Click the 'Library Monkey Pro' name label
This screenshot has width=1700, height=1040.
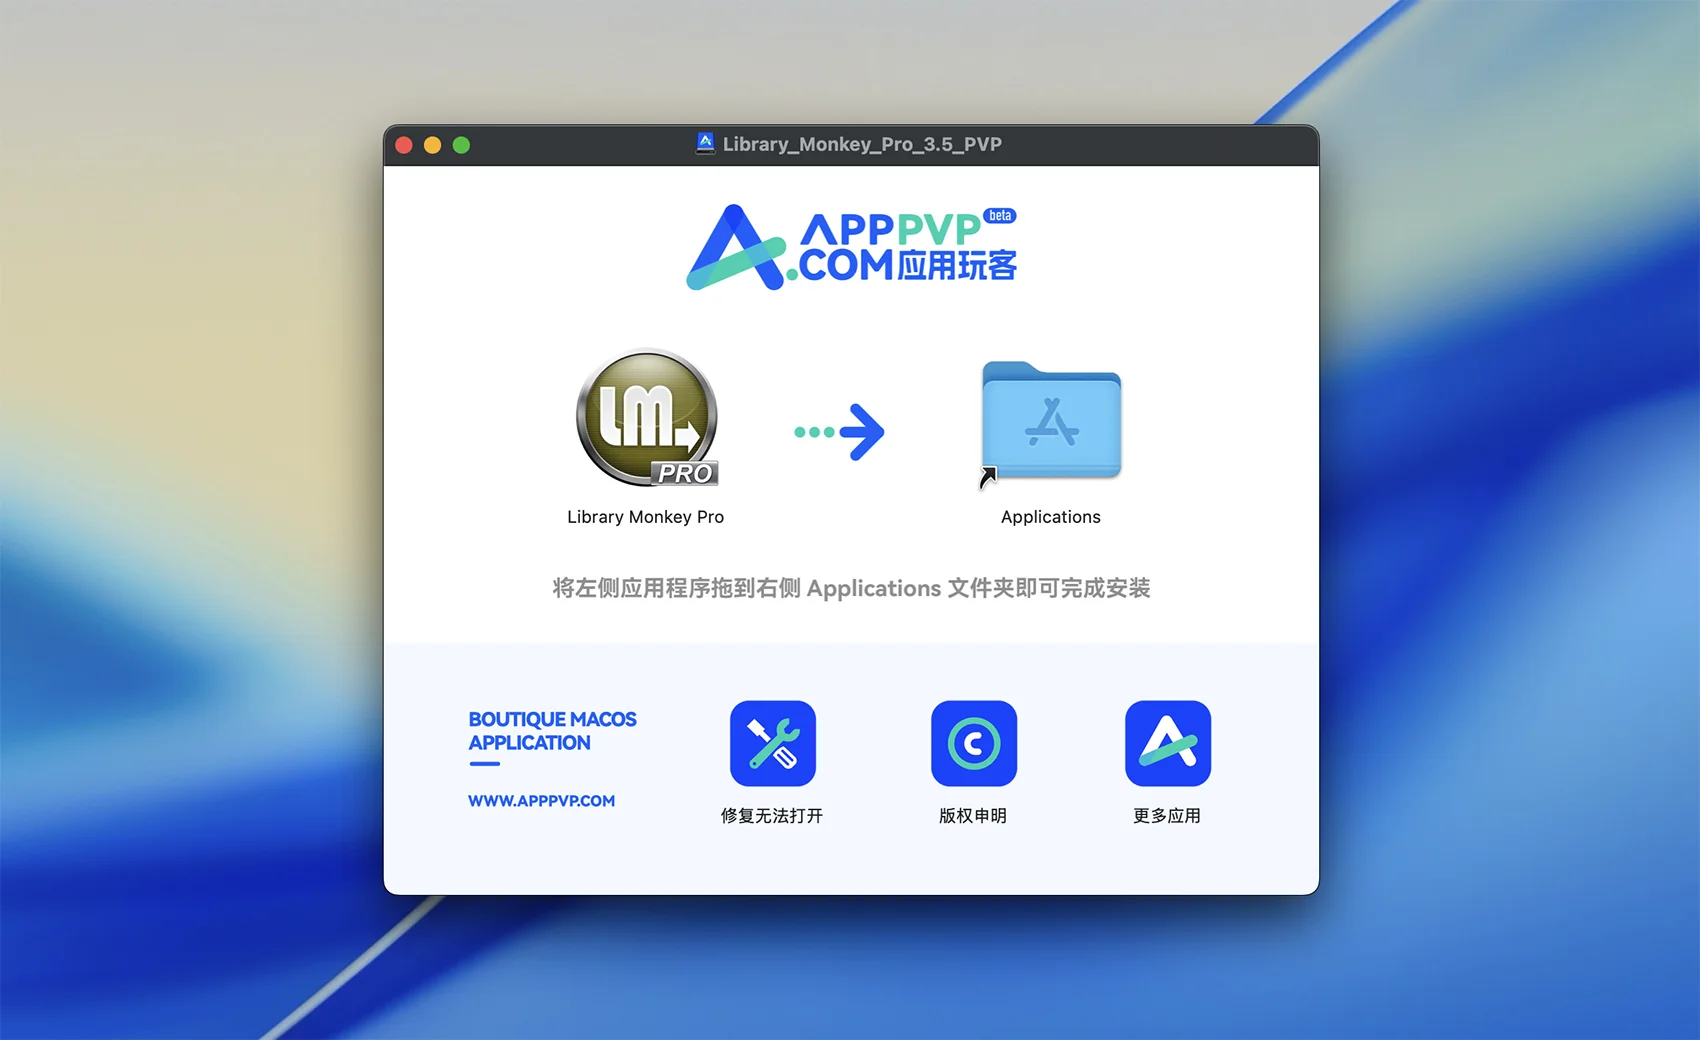pyautogui.click(x=645, y=517)
